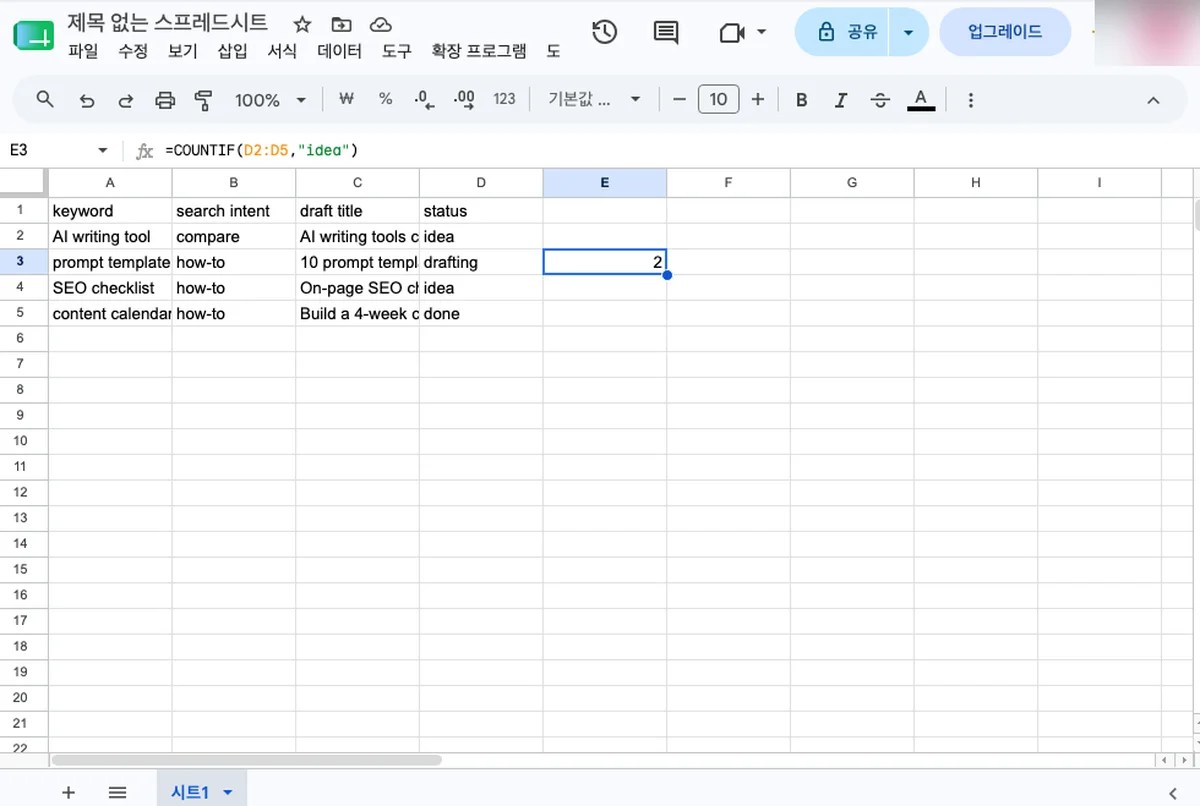This screenshot has height=806, width=1200.
Task: Collapse the header with the chevron
Action: [x=1153, y=100]
